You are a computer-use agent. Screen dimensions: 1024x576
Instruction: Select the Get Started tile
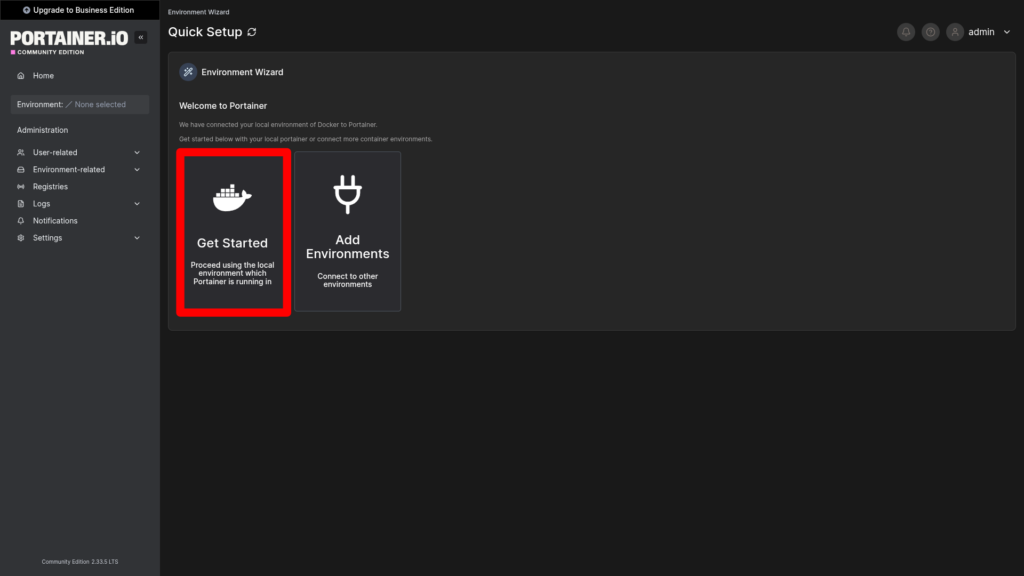click(232, 233)
